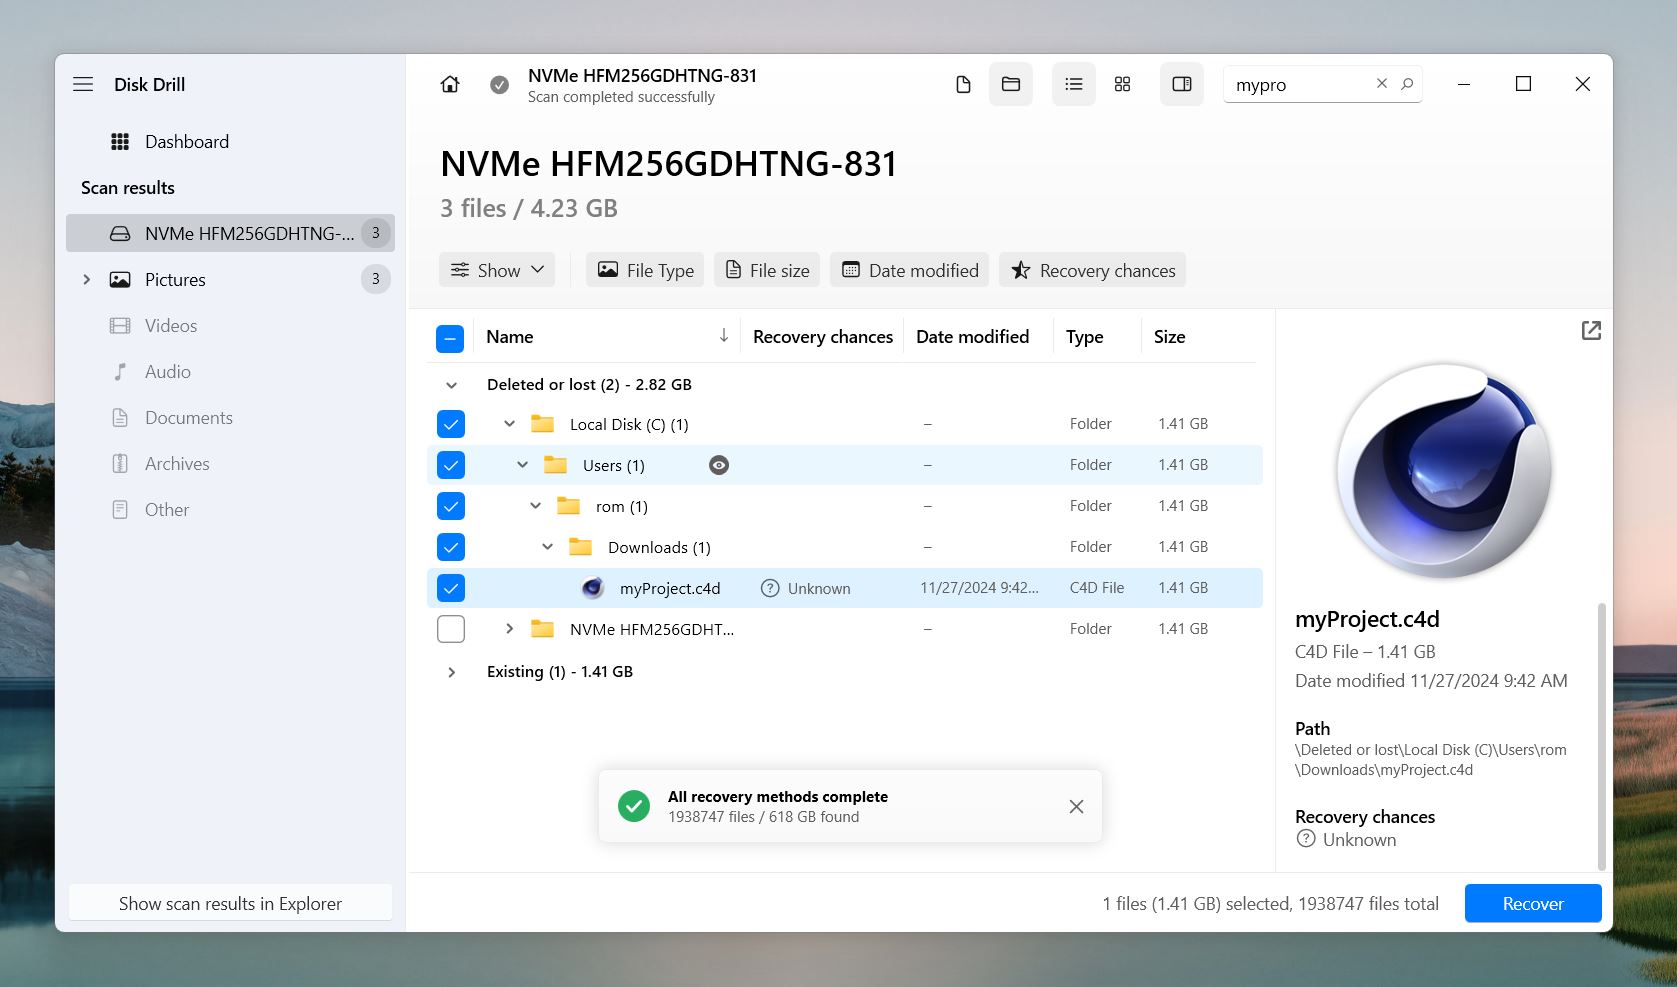Open the Recovery chances filter
1677x987 pixels.
1092,270
